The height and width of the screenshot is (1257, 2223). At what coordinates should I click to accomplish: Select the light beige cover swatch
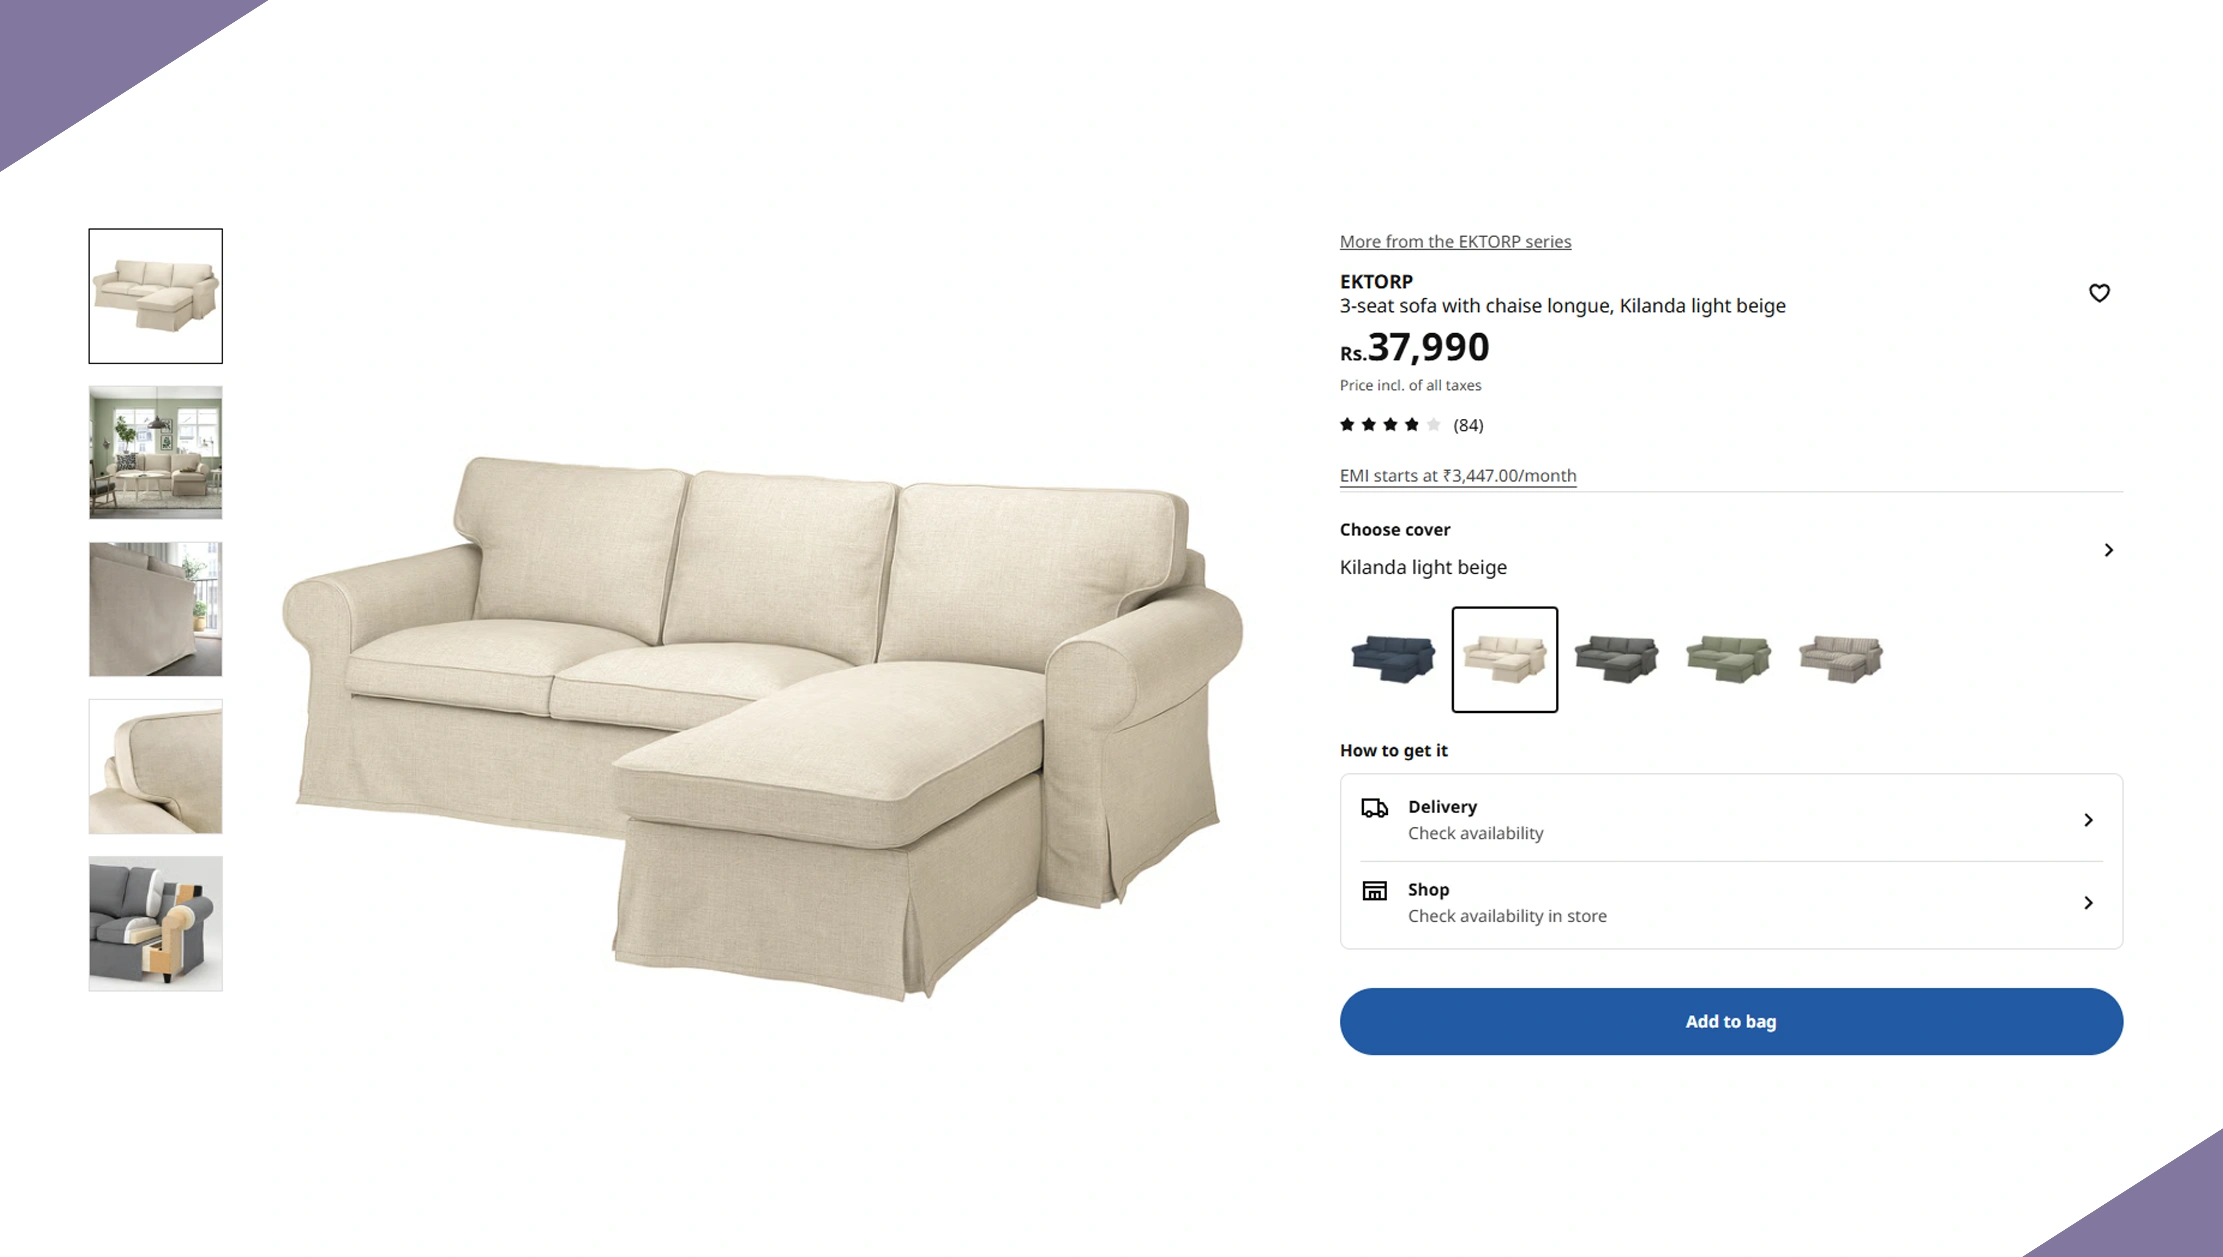[1505, 659]
